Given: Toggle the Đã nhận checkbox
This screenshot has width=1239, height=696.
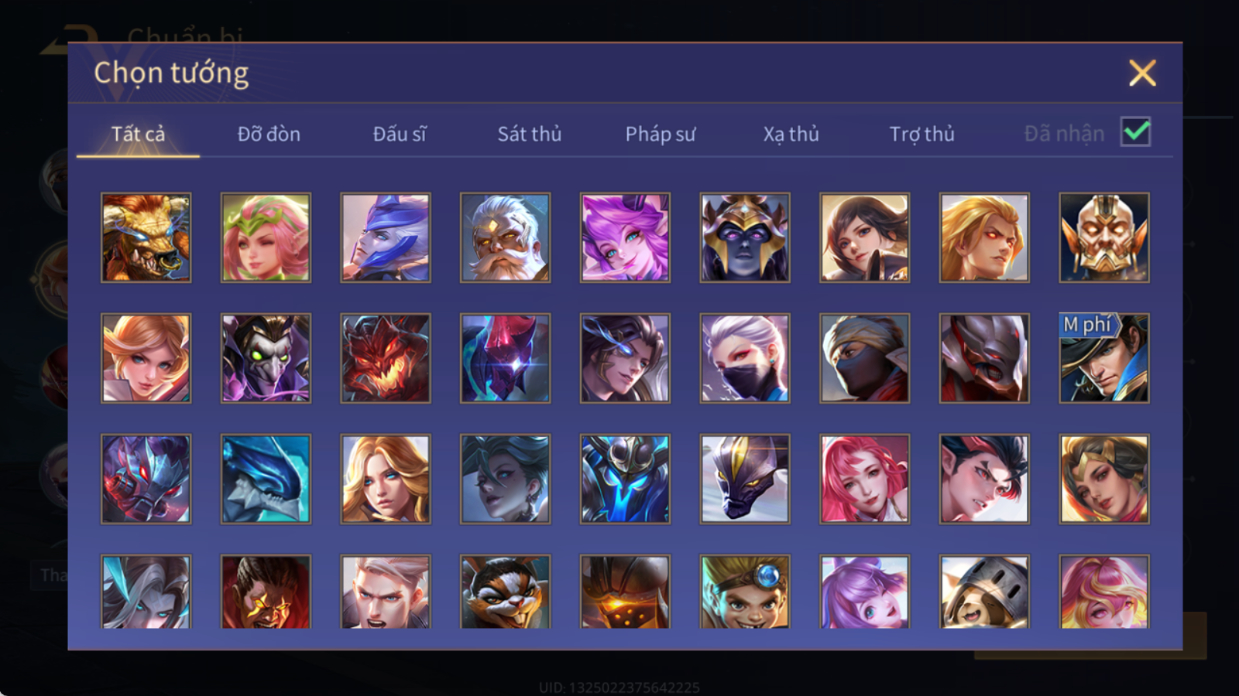Looking at the screenshot, I should coord(1135,132).
